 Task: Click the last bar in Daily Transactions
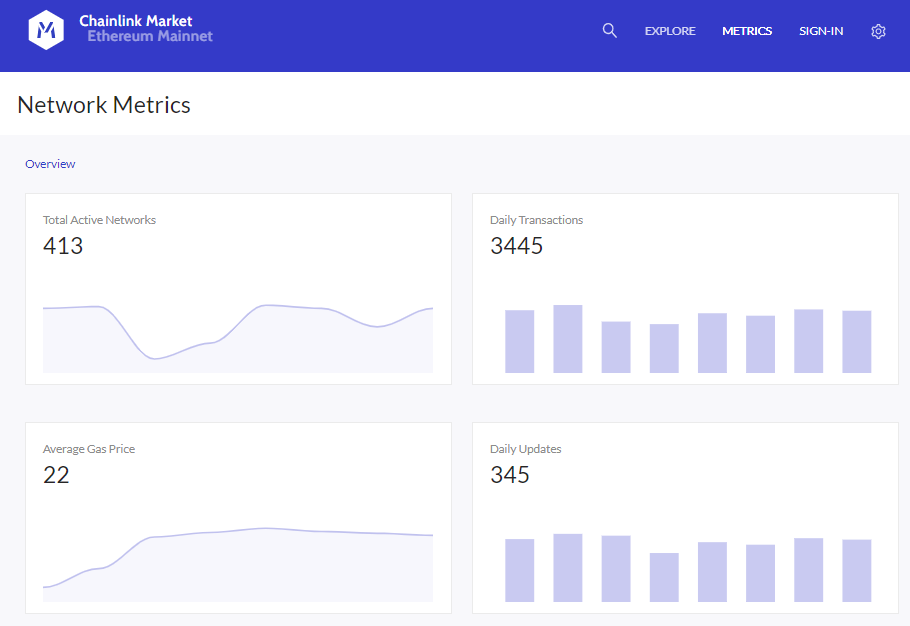point(857,342)
